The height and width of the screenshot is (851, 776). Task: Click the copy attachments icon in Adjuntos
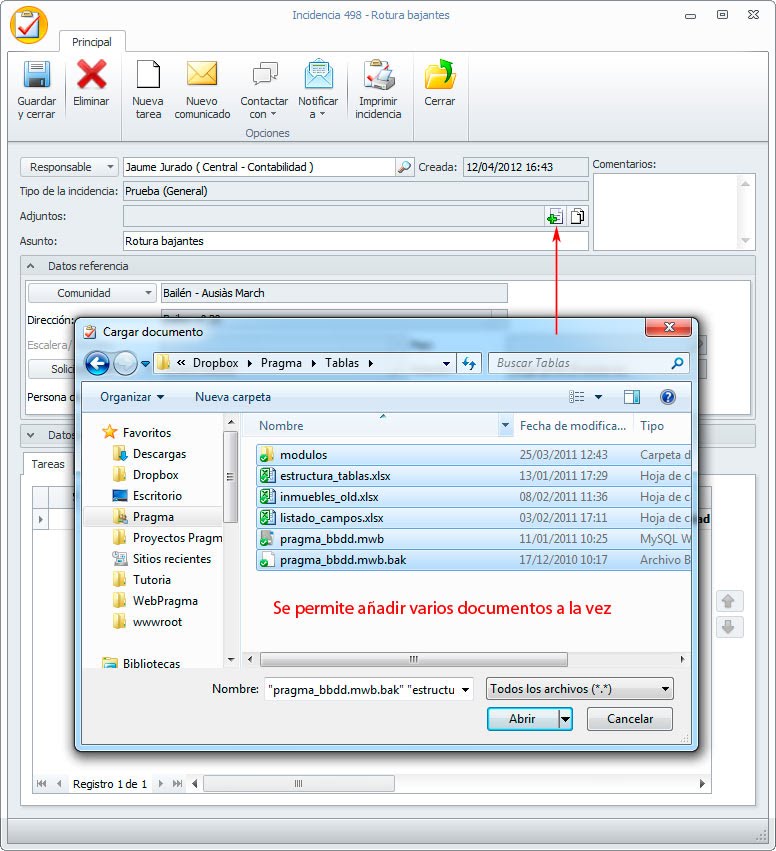[x=577, y=217]
